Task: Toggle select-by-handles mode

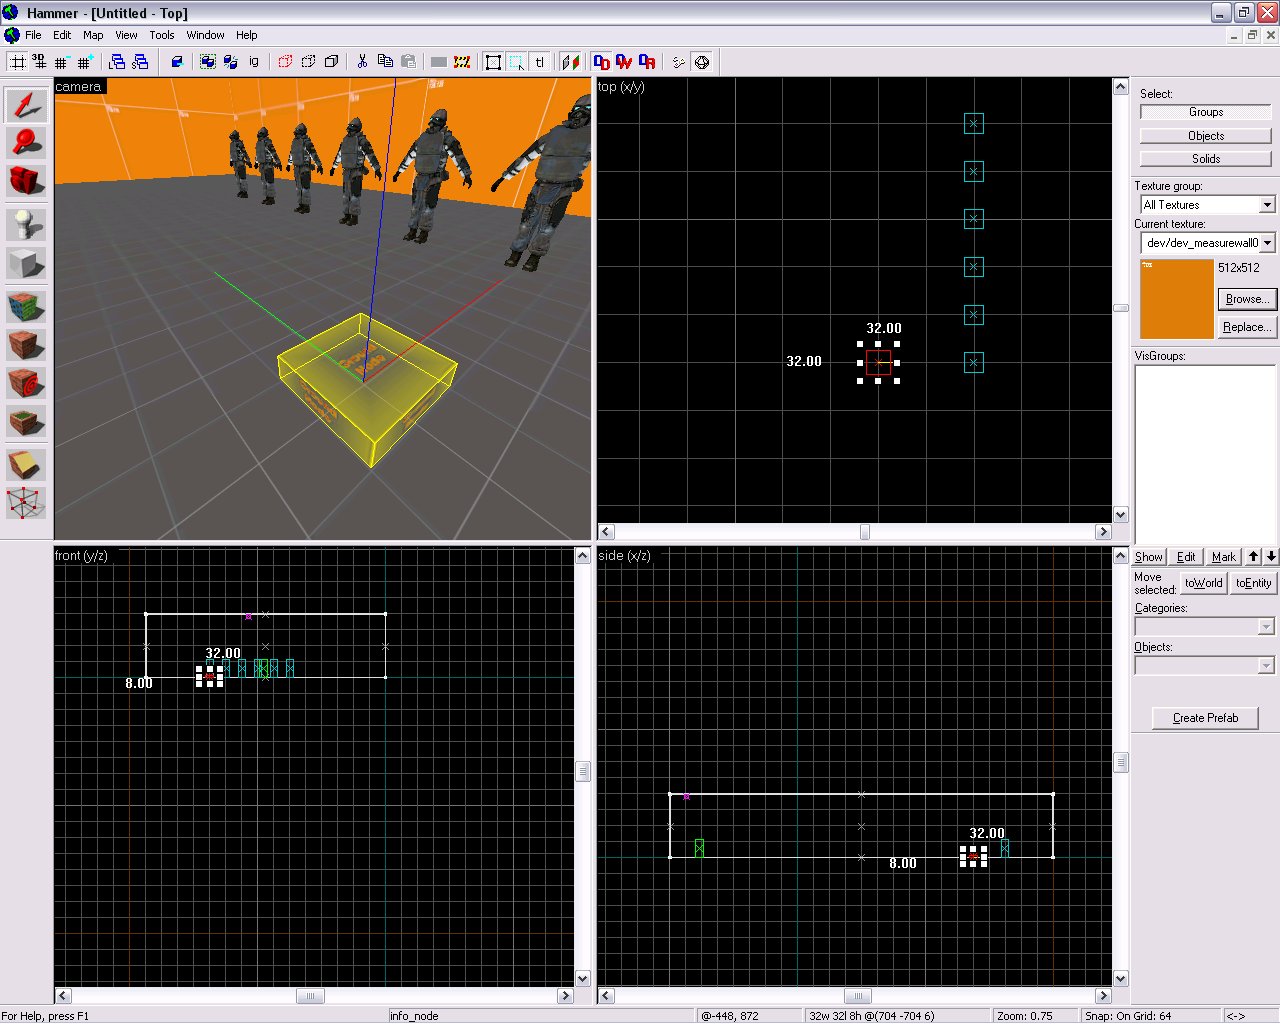Action: click(x=493, y=62)
